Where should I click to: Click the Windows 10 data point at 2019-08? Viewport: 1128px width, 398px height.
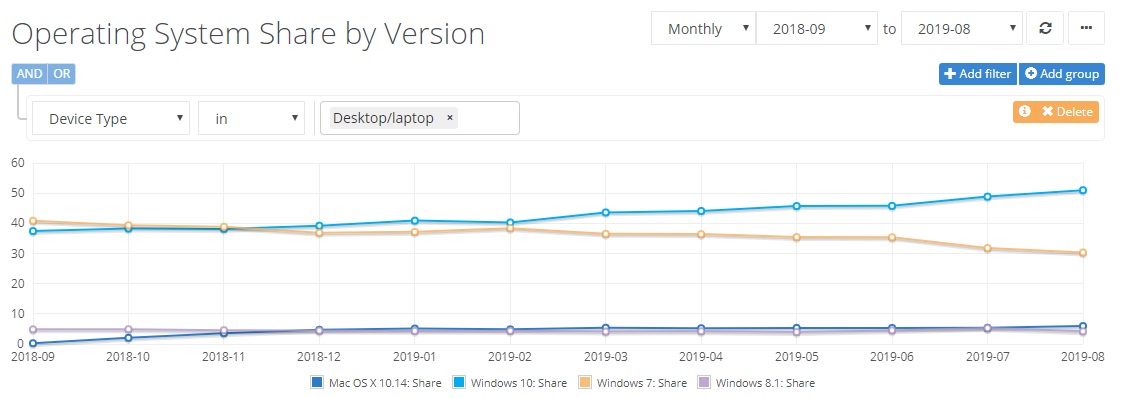[1082, 190]
